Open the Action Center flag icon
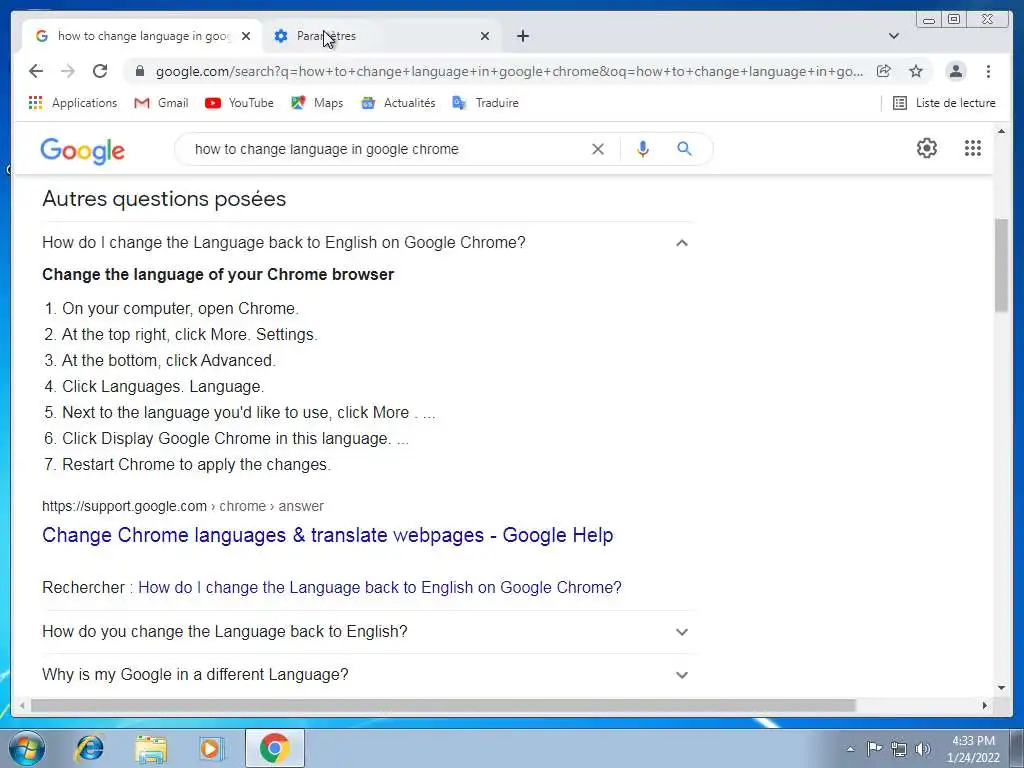This screenshot has width=1024, height=768. (874, 748)
